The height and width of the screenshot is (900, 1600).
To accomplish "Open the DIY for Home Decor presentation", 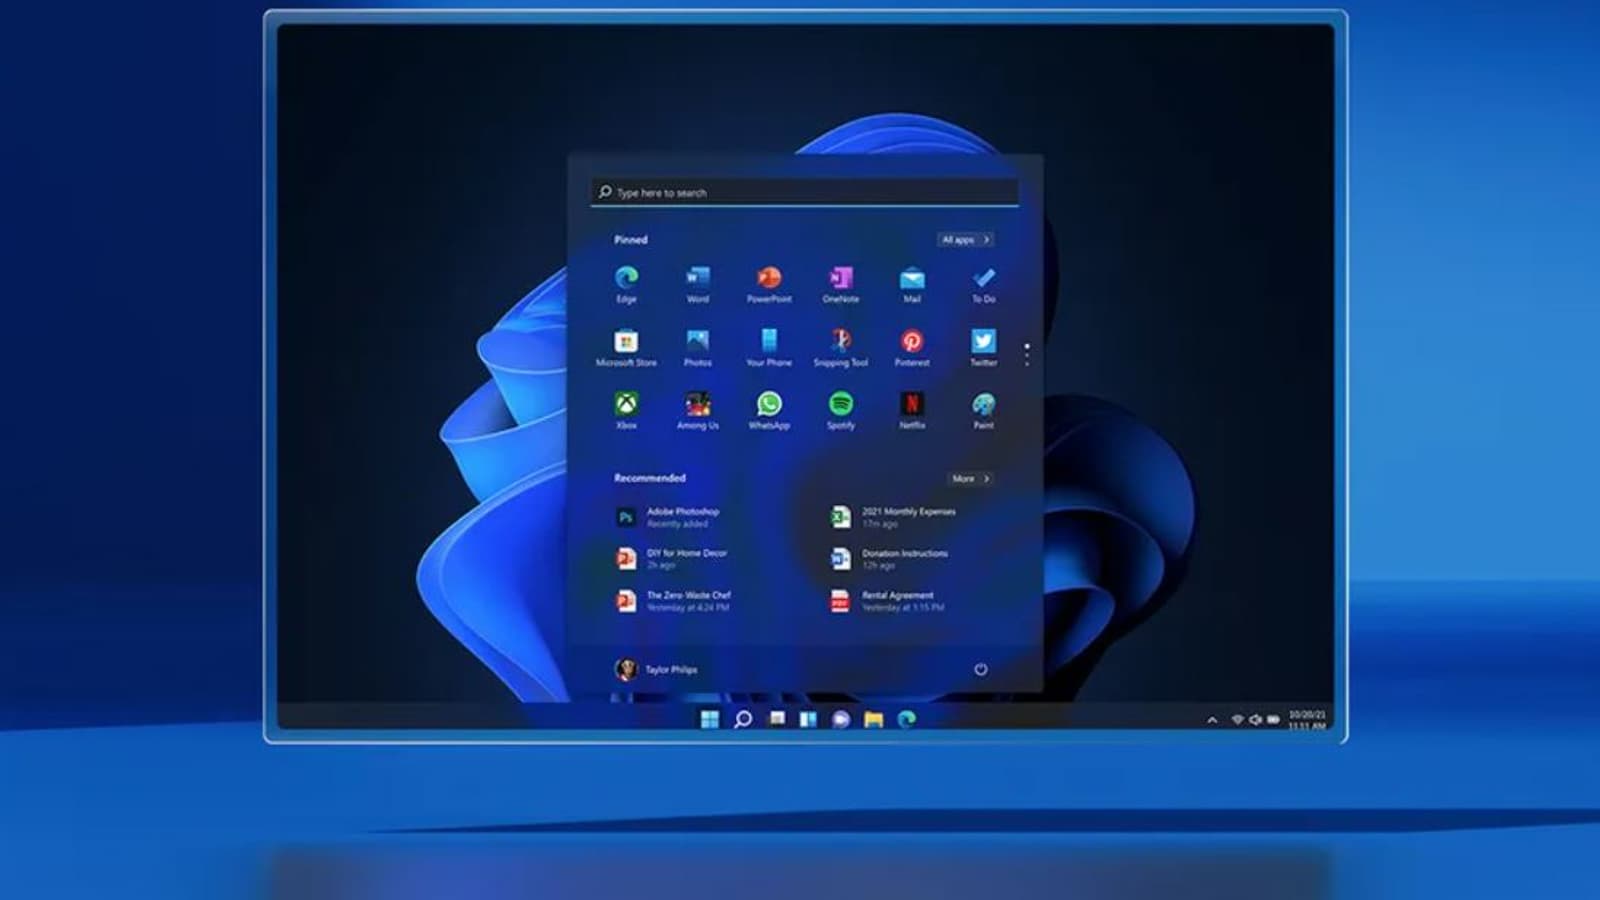I will coord(671,558).
